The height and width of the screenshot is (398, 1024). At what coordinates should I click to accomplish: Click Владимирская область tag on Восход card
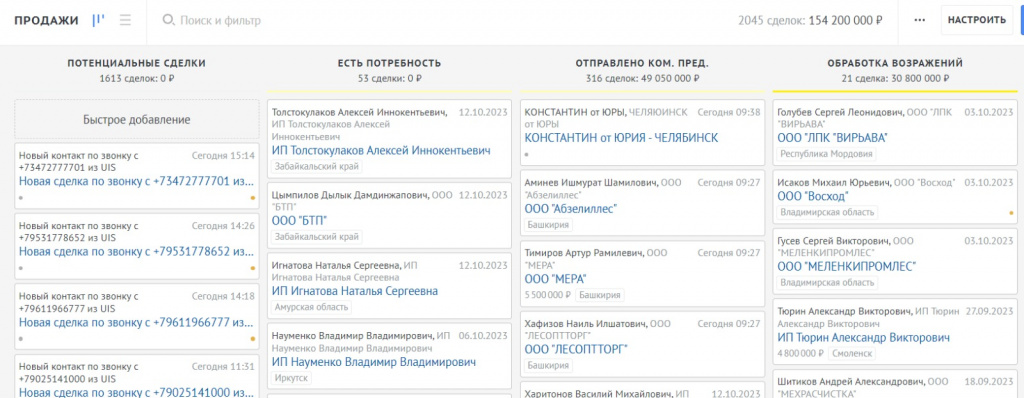[827, 212]
